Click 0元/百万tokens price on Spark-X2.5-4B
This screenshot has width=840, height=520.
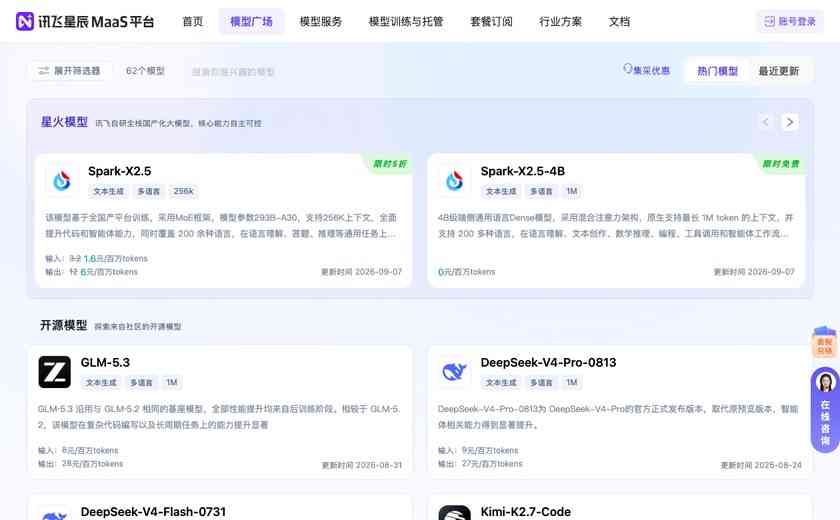point(467,272)
